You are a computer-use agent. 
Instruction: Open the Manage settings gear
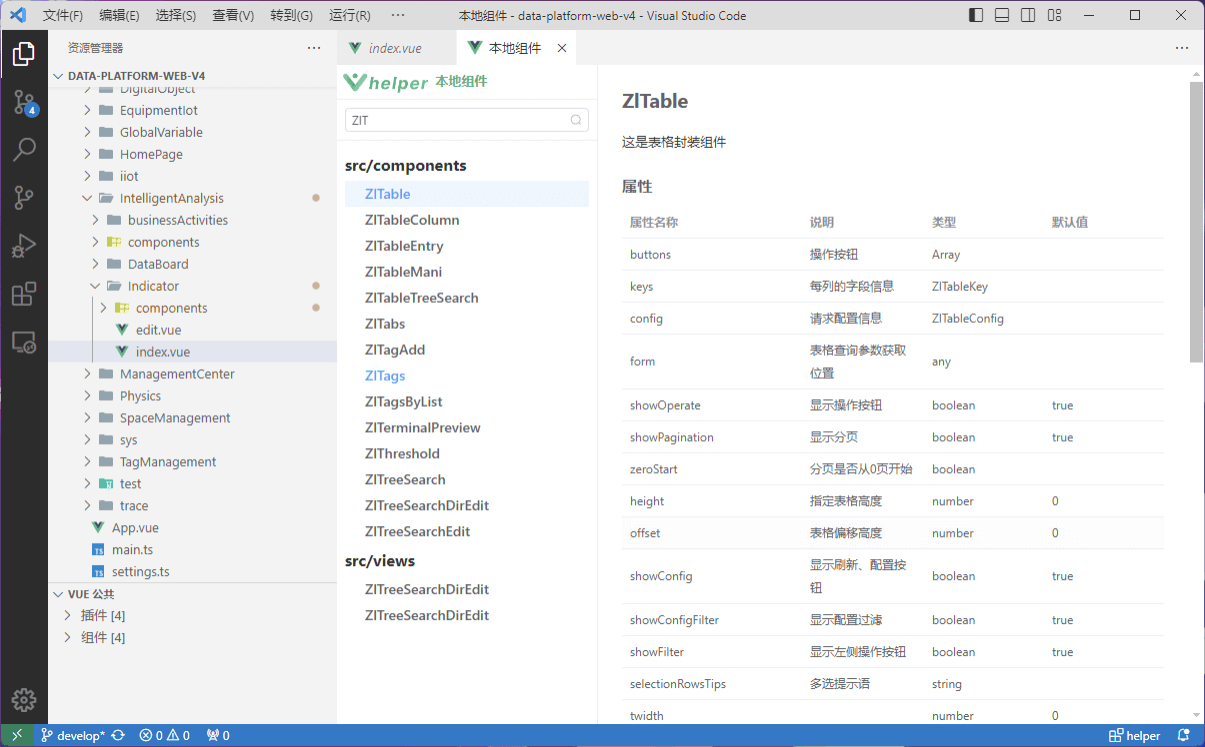pos(24,700)
